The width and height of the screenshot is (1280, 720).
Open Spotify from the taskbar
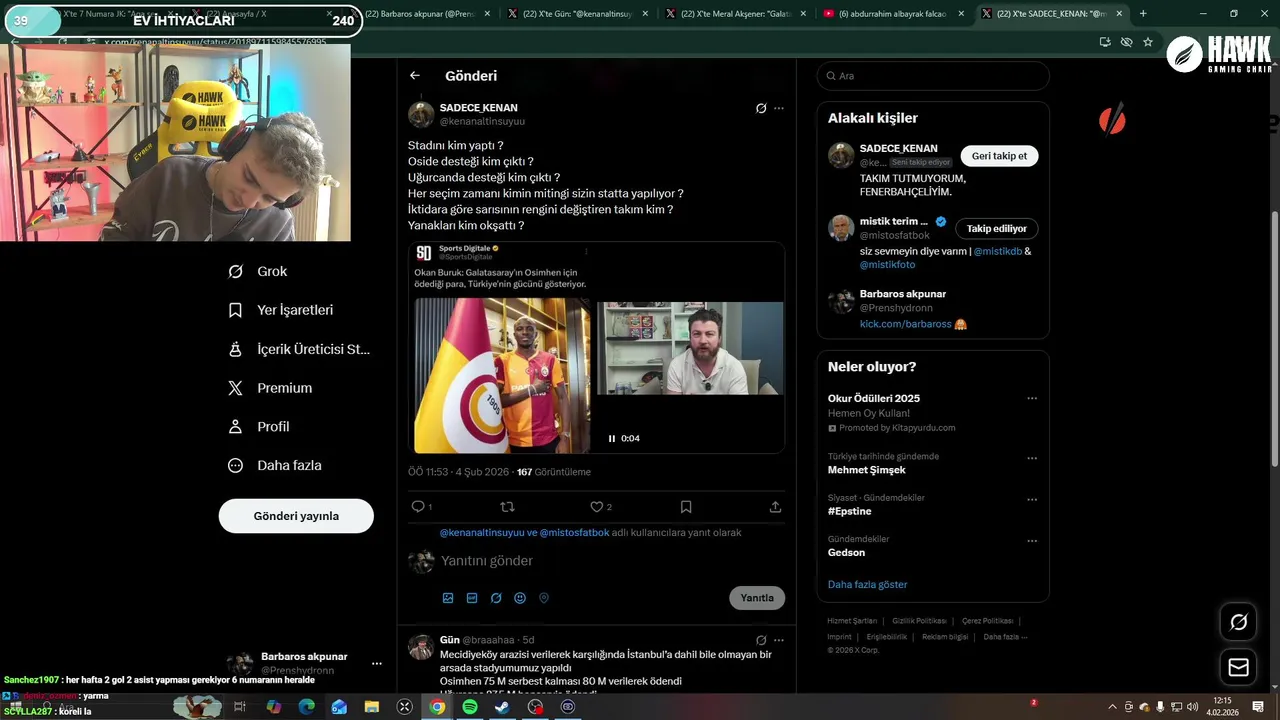[470, 706]
